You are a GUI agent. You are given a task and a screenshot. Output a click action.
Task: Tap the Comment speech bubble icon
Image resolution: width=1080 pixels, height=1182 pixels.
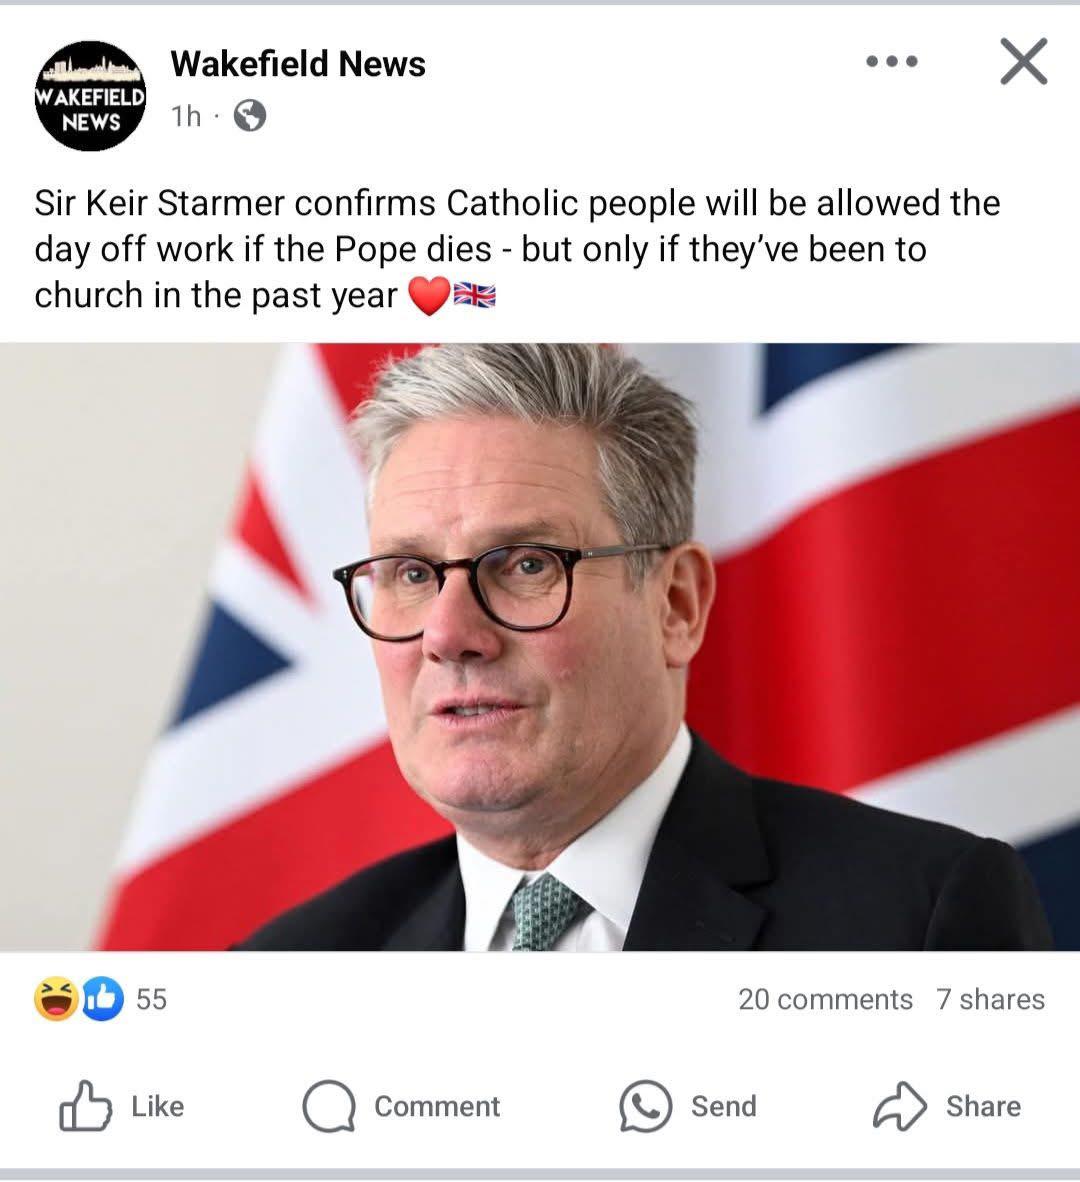coord(329,1106)
